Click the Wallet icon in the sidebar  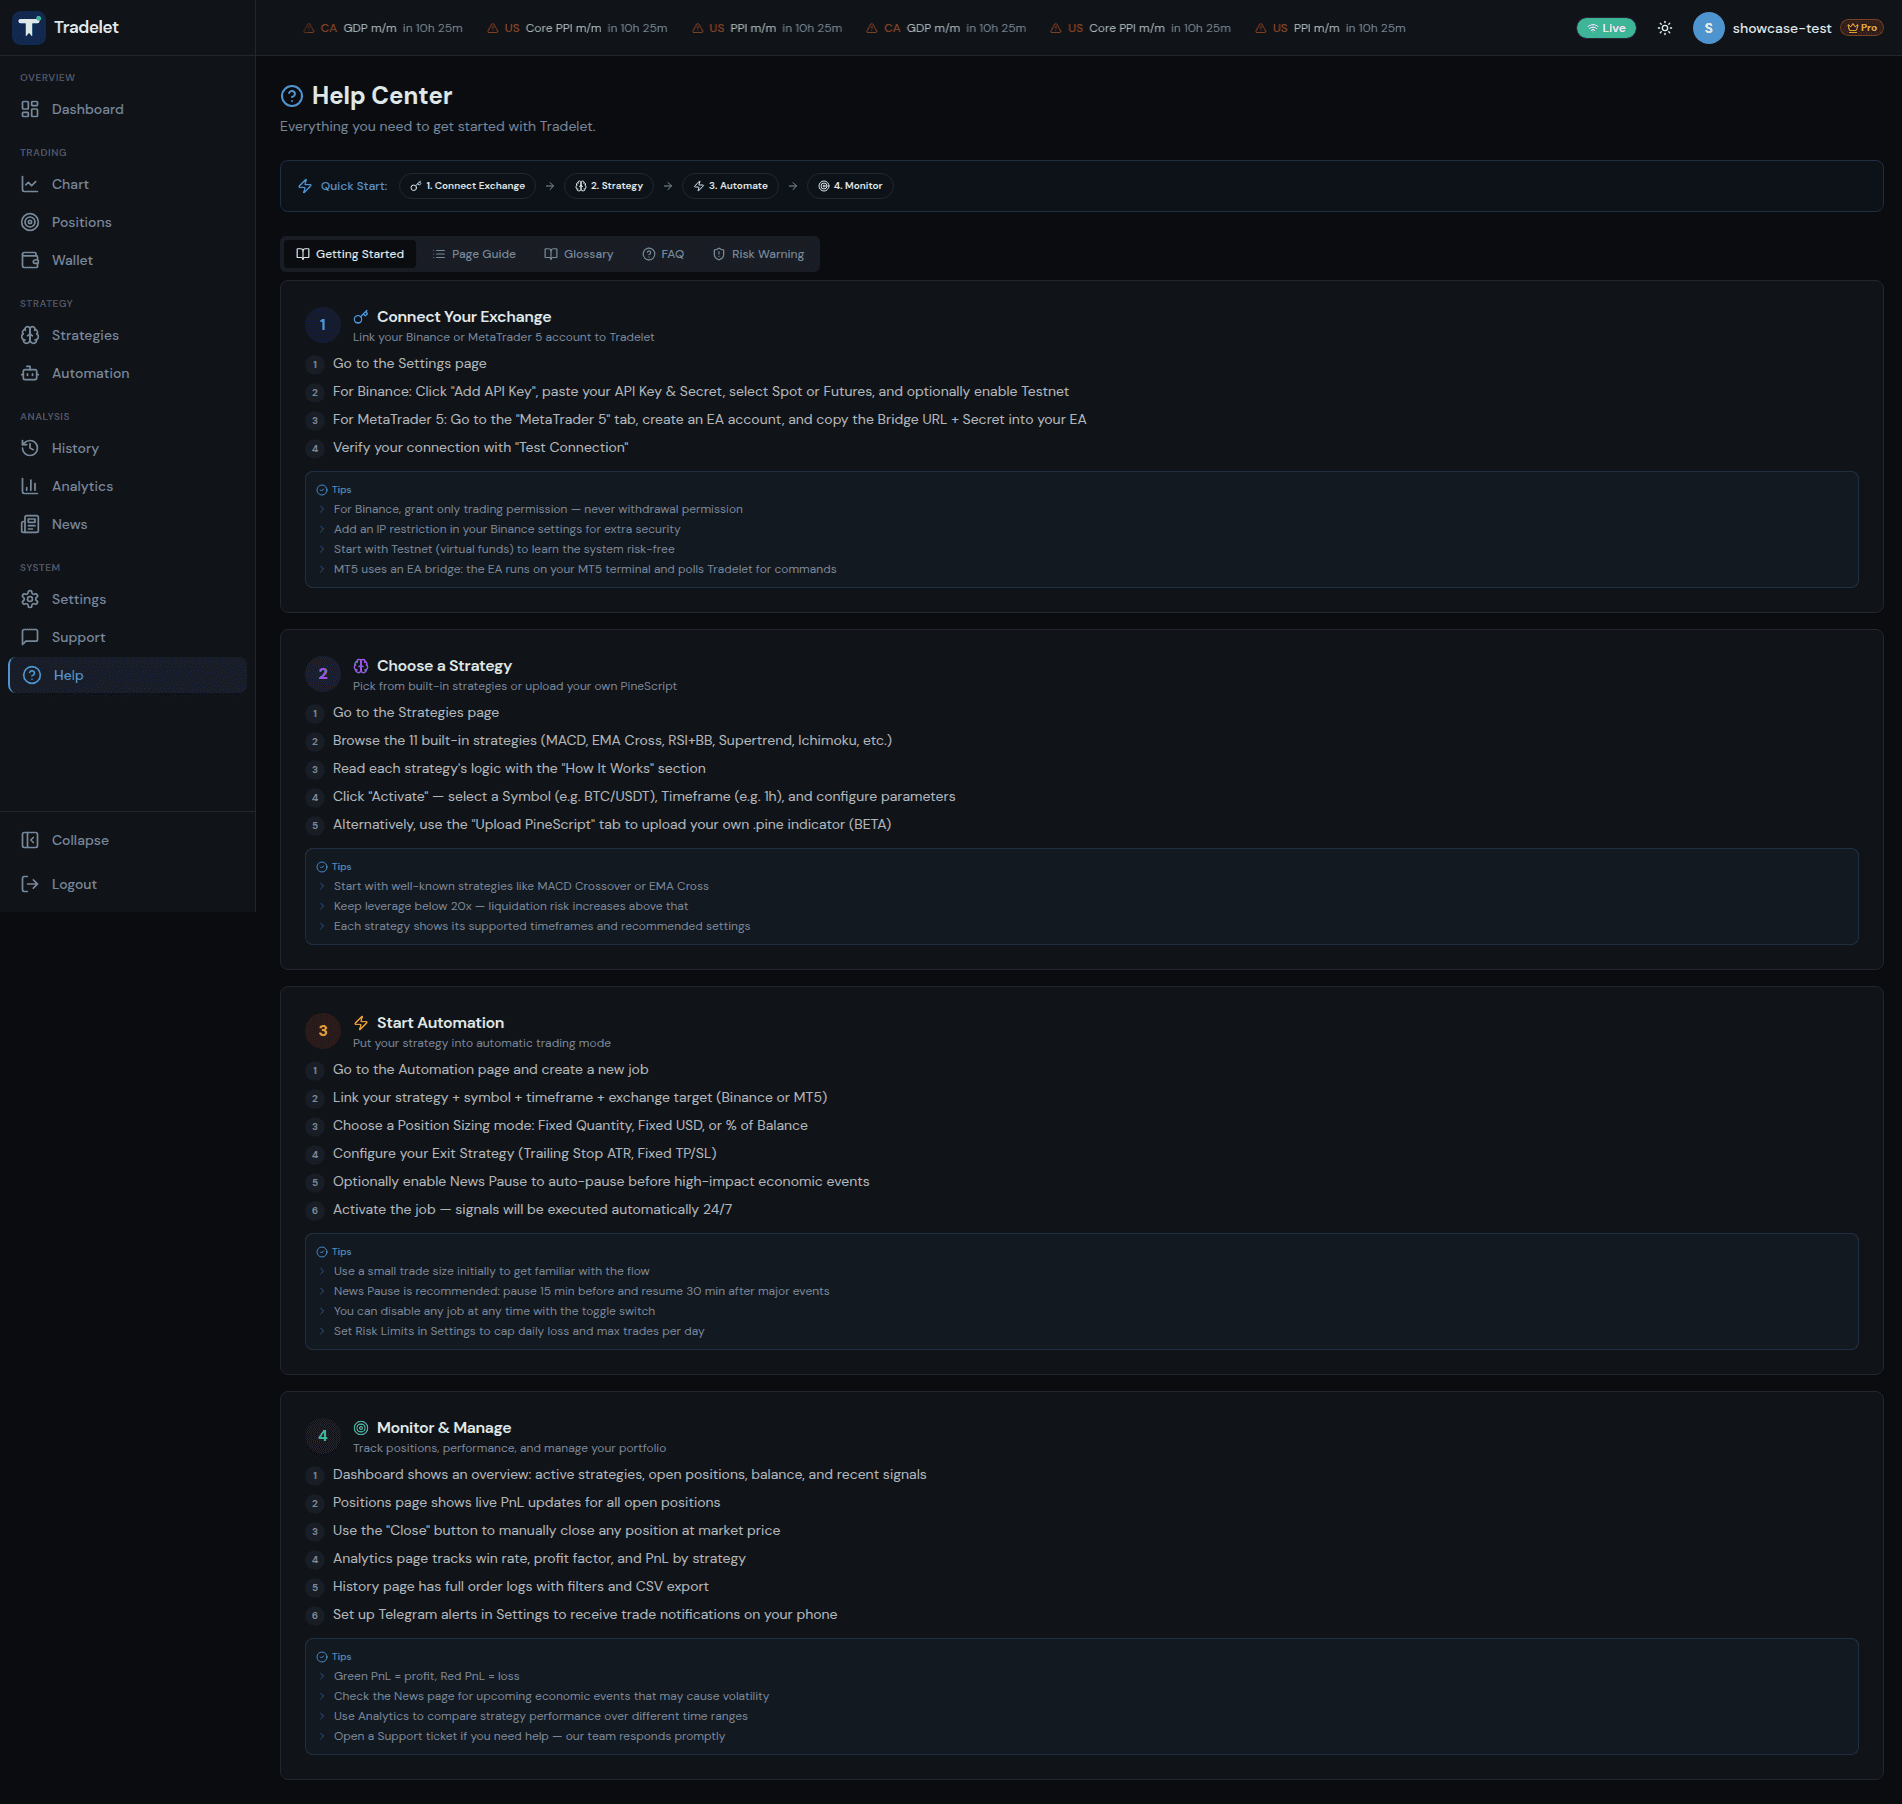click(30, 260)
